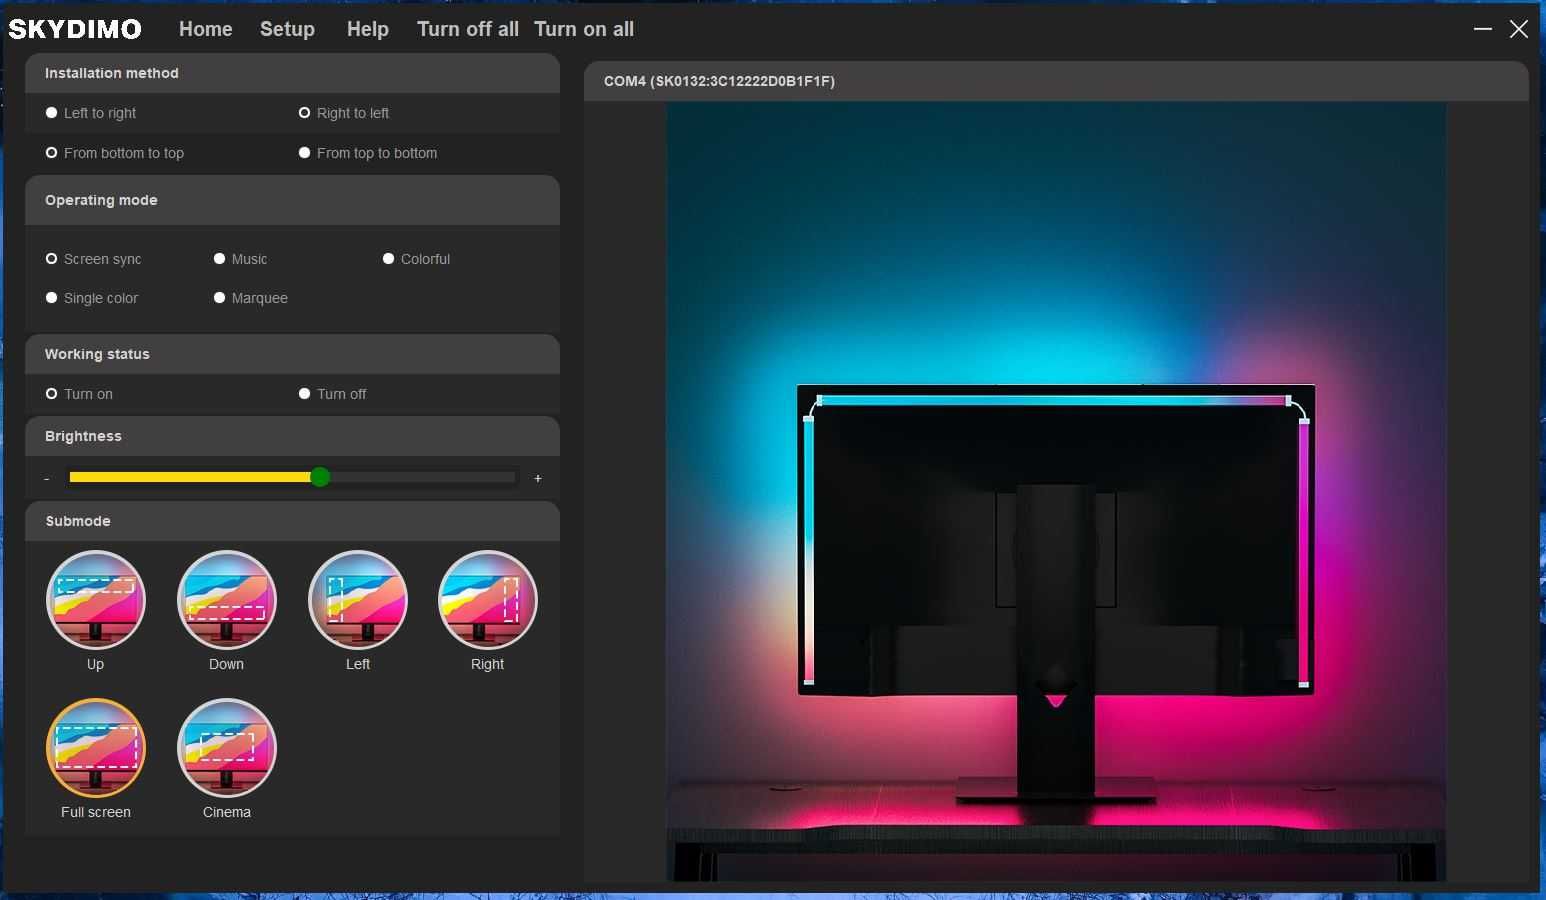The height and width of the screenshot is (900, 1546).
Task: Select From bottom to top installation
Action: click(115, 153)
